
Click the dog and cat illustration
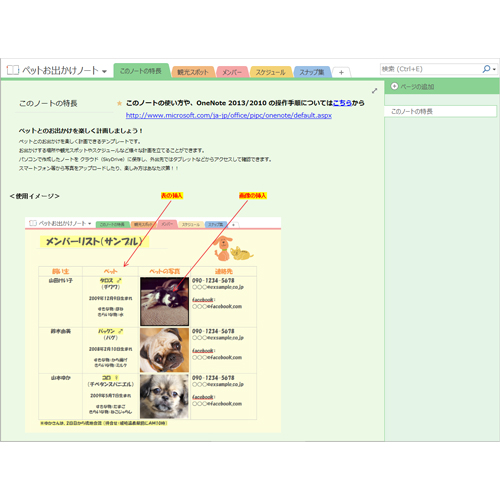[x=233, y=248]
